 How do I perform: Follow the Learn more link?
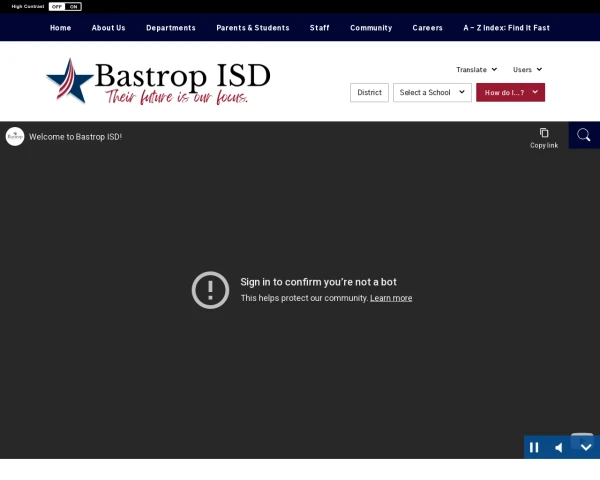click(391, 298)
